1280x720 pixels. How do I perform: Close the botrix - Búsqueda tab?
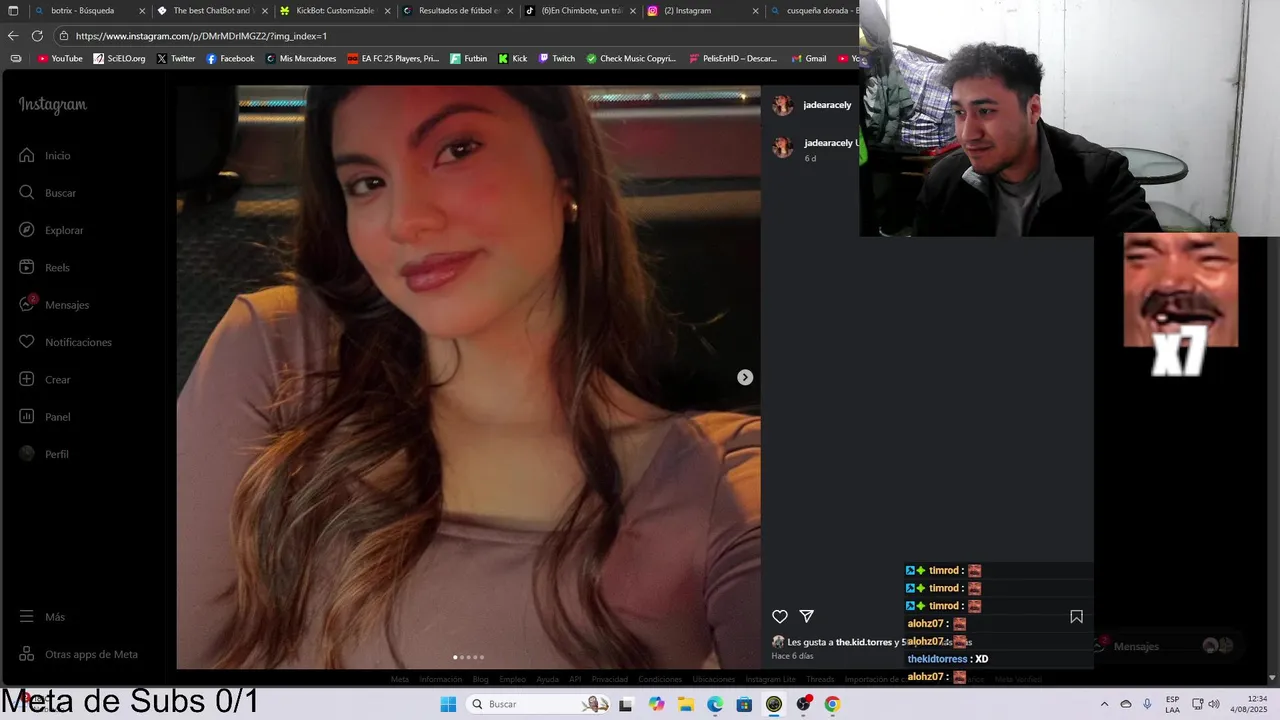(x=142, y=11)
